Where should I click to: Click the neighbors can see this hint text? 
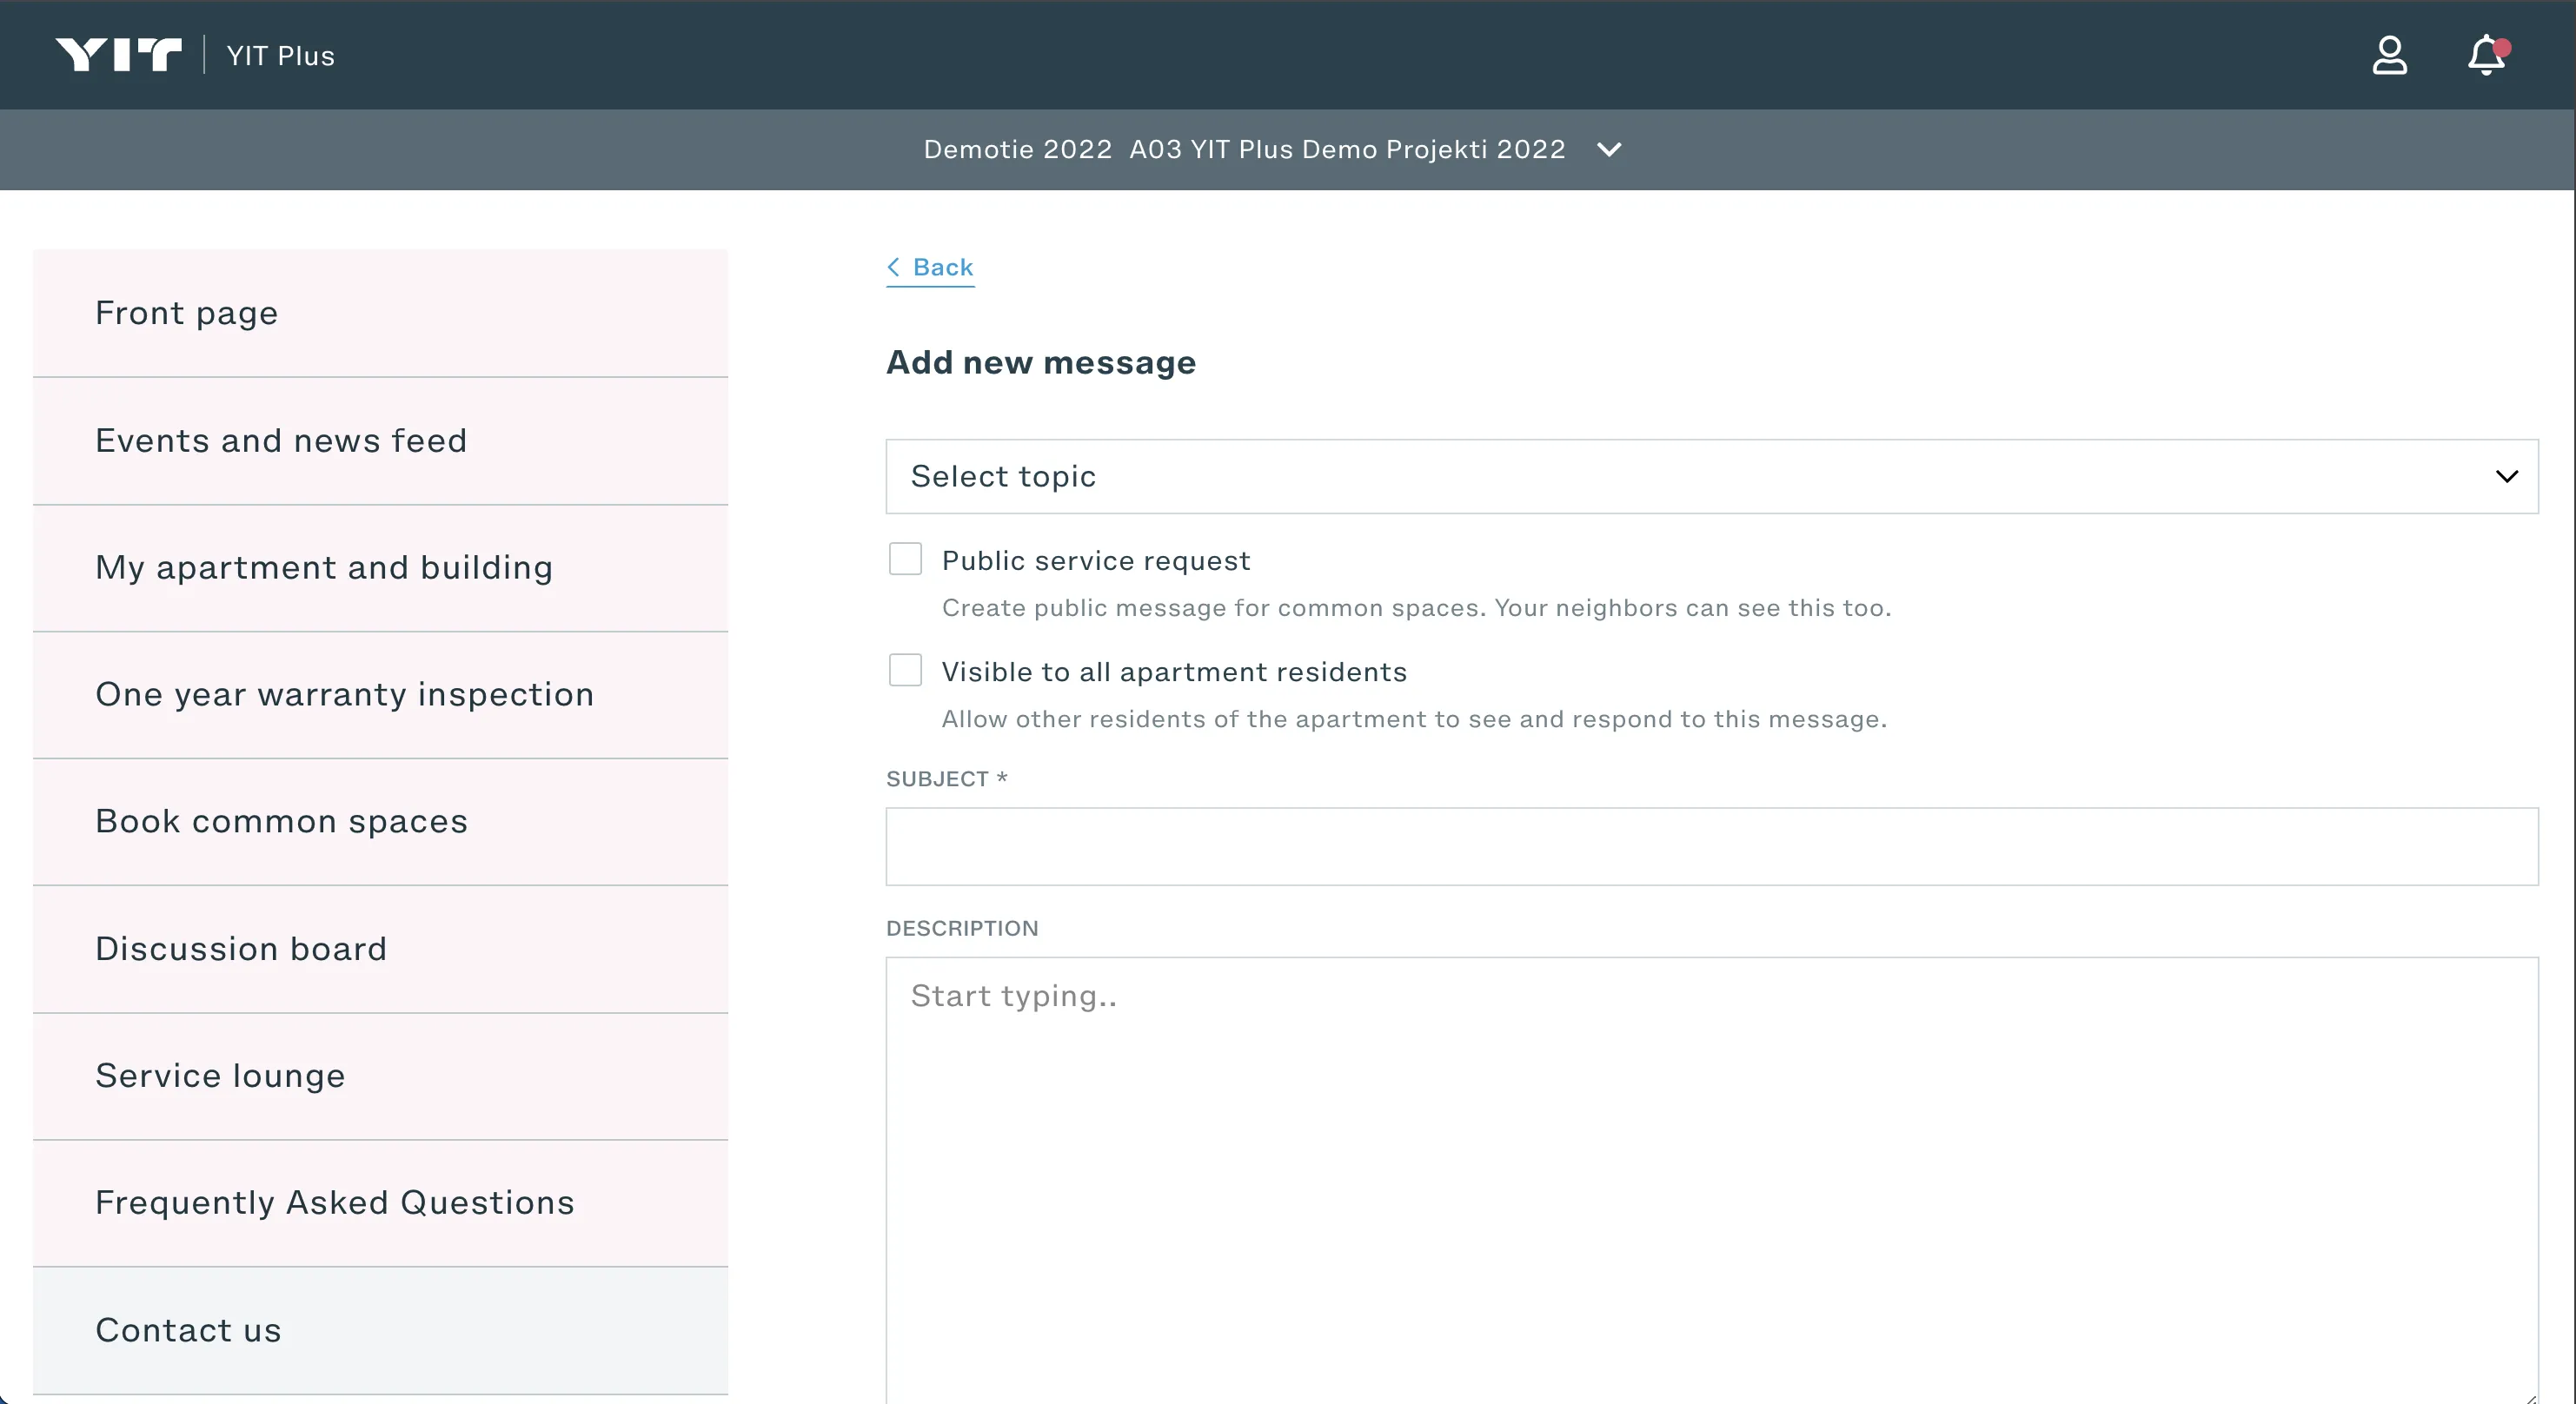click(1416, 608)
